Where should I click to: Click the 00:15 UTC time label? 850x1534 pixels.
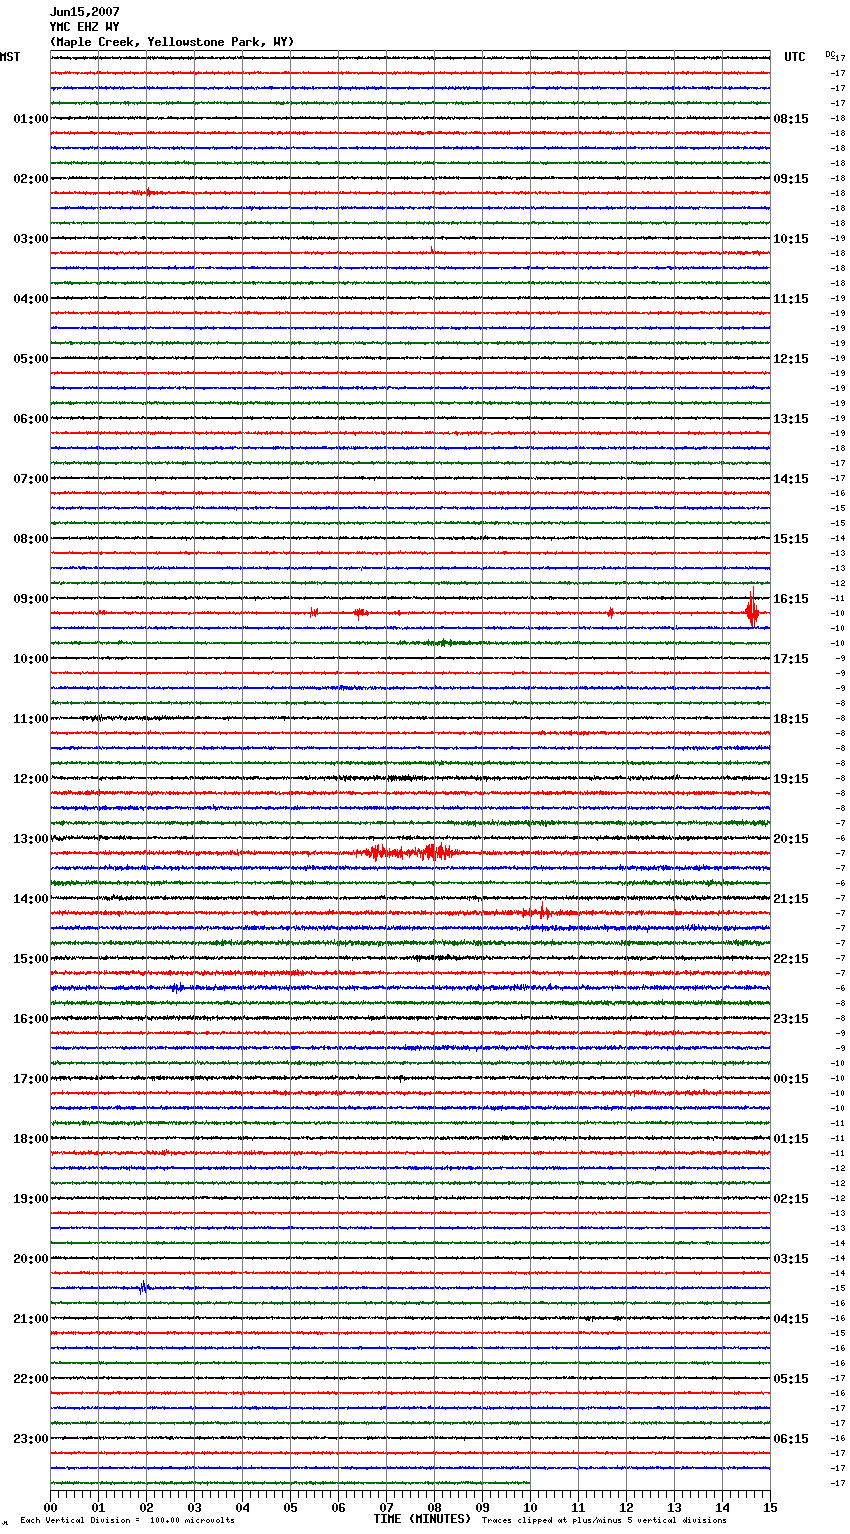click(791, 1079)
